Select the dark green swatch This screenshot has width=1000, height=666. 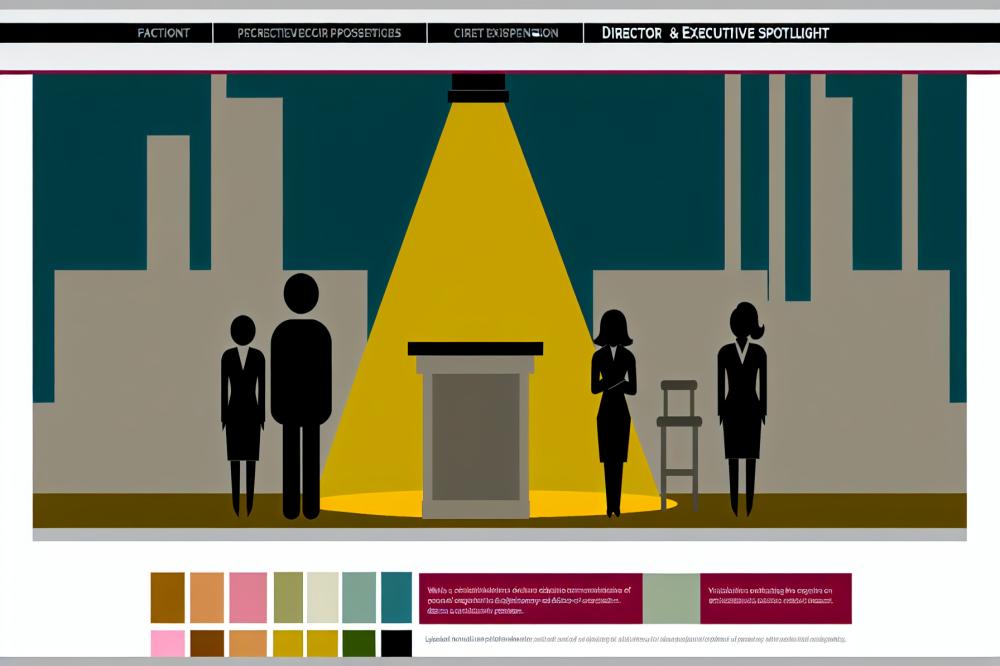click(x=358, y=643)
